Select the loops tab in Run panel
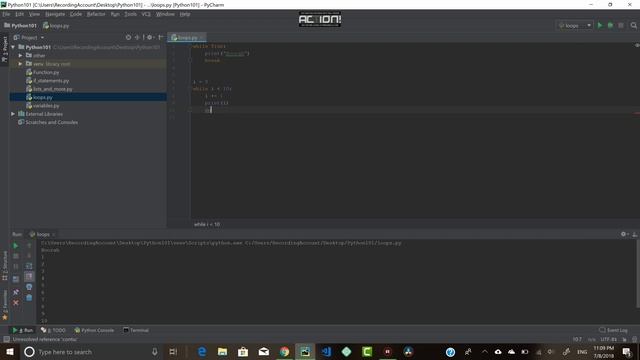The height and width of the screenshot is (360, 640). tap(42, 234)
